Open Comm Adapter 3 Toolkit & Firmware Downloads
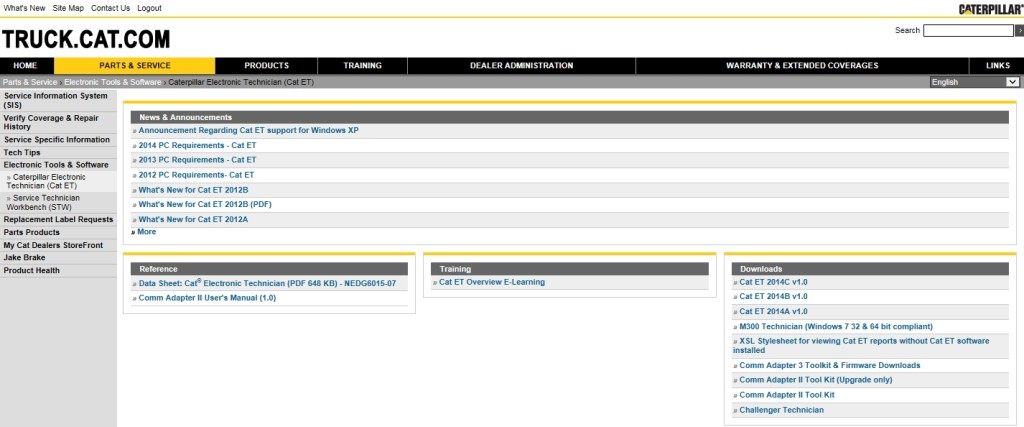This screenshot has width=1024, height=427. pyautogui.click(x=829, y=366)
